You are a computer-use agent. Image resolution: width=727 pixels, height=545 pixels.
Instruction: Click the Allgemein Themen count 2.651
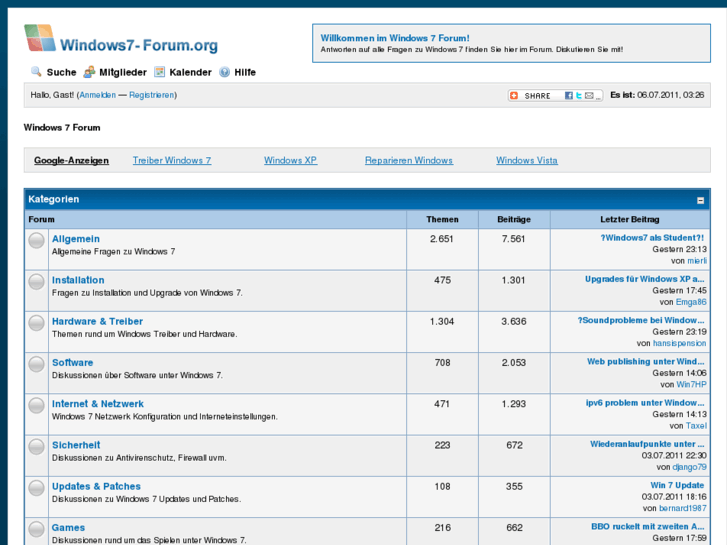[441, 239]
